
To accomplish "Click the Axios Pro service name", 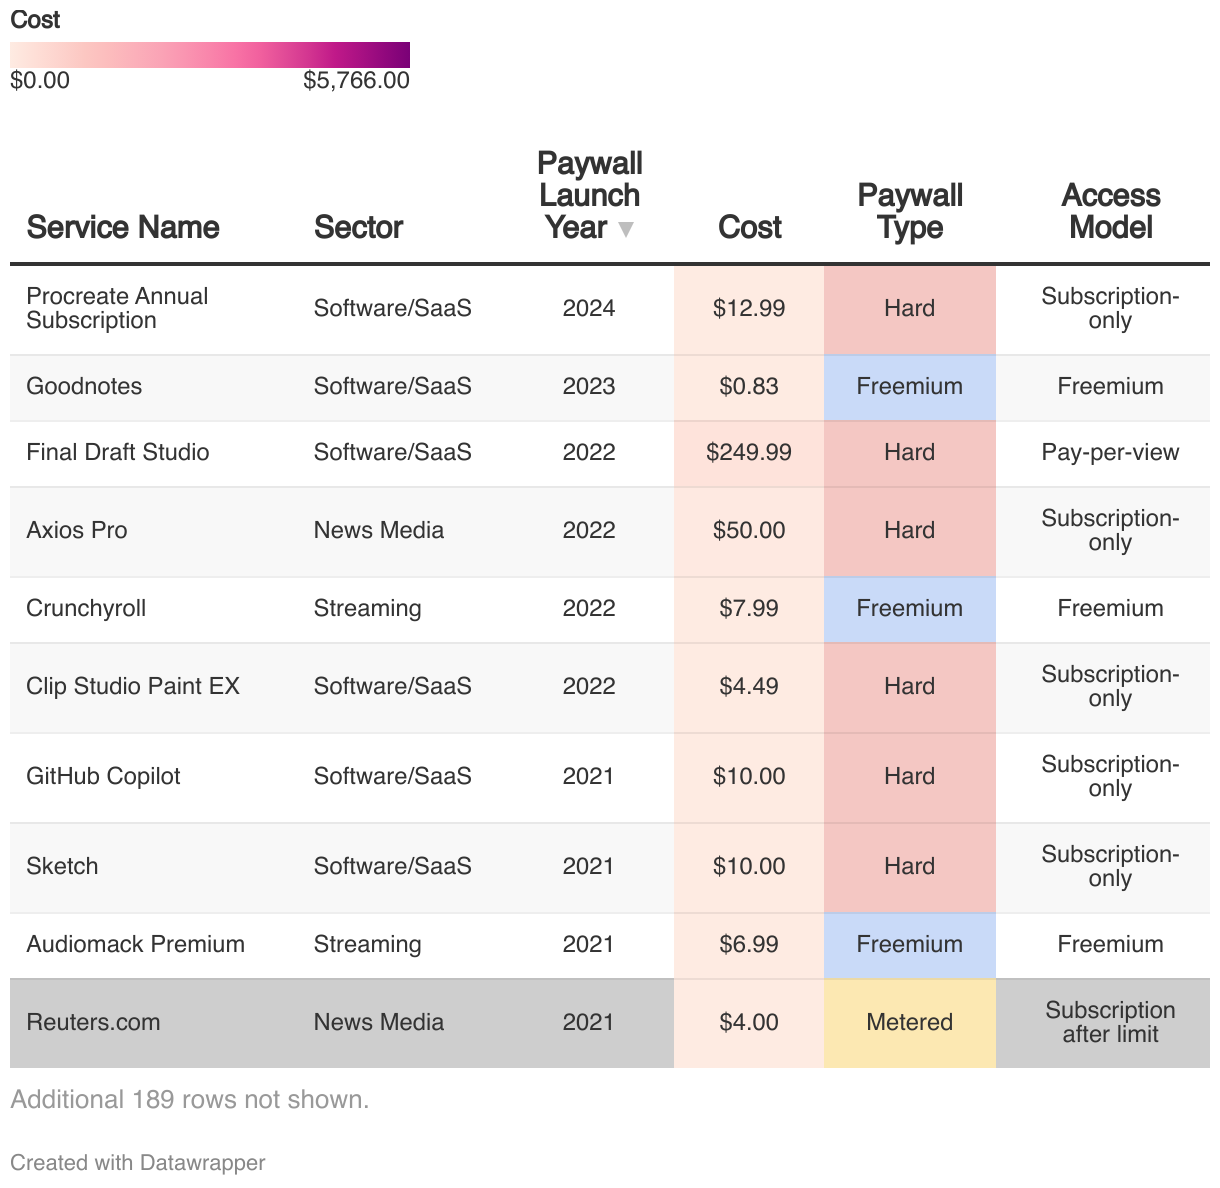I will click(77, 530).
